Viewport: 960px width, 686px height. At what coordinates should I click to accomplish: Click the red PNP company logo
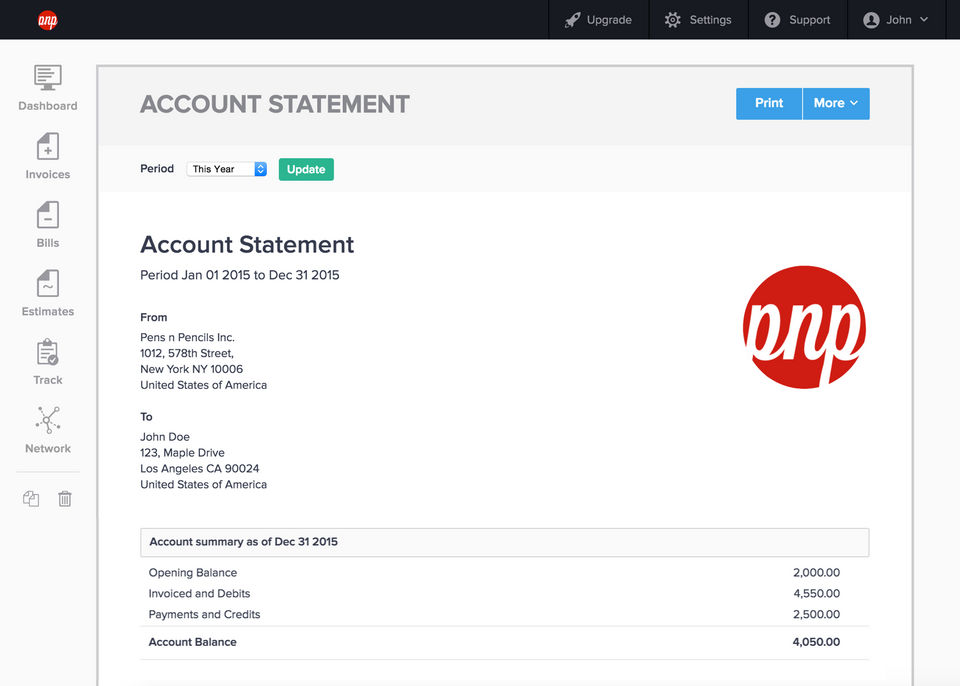point(804,327)
